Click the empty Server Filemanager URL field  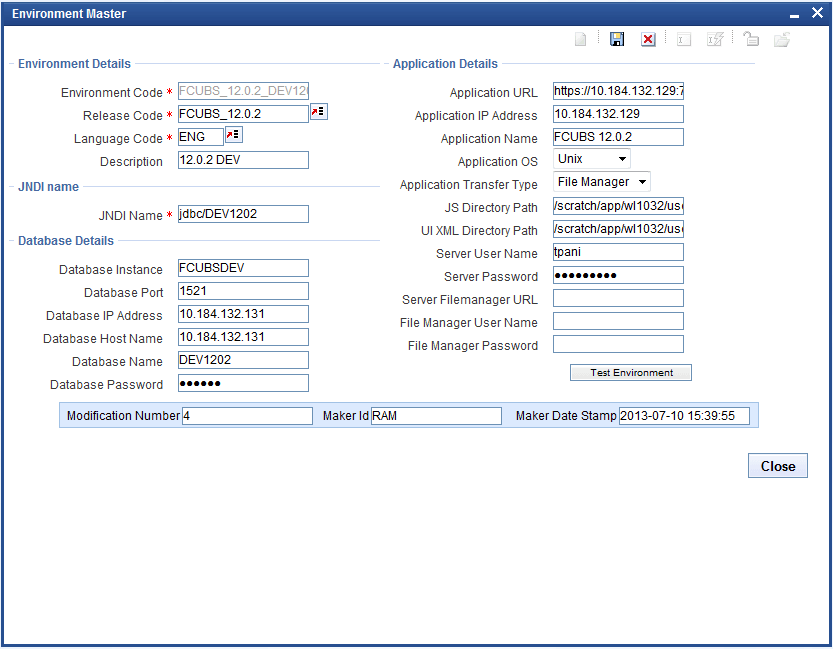[x=618, y=298]
